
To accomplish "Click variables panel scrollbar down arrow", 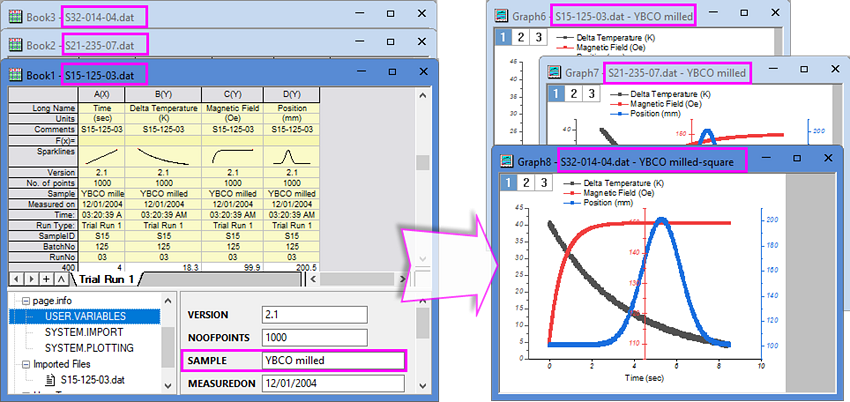I will pos(423,385).
